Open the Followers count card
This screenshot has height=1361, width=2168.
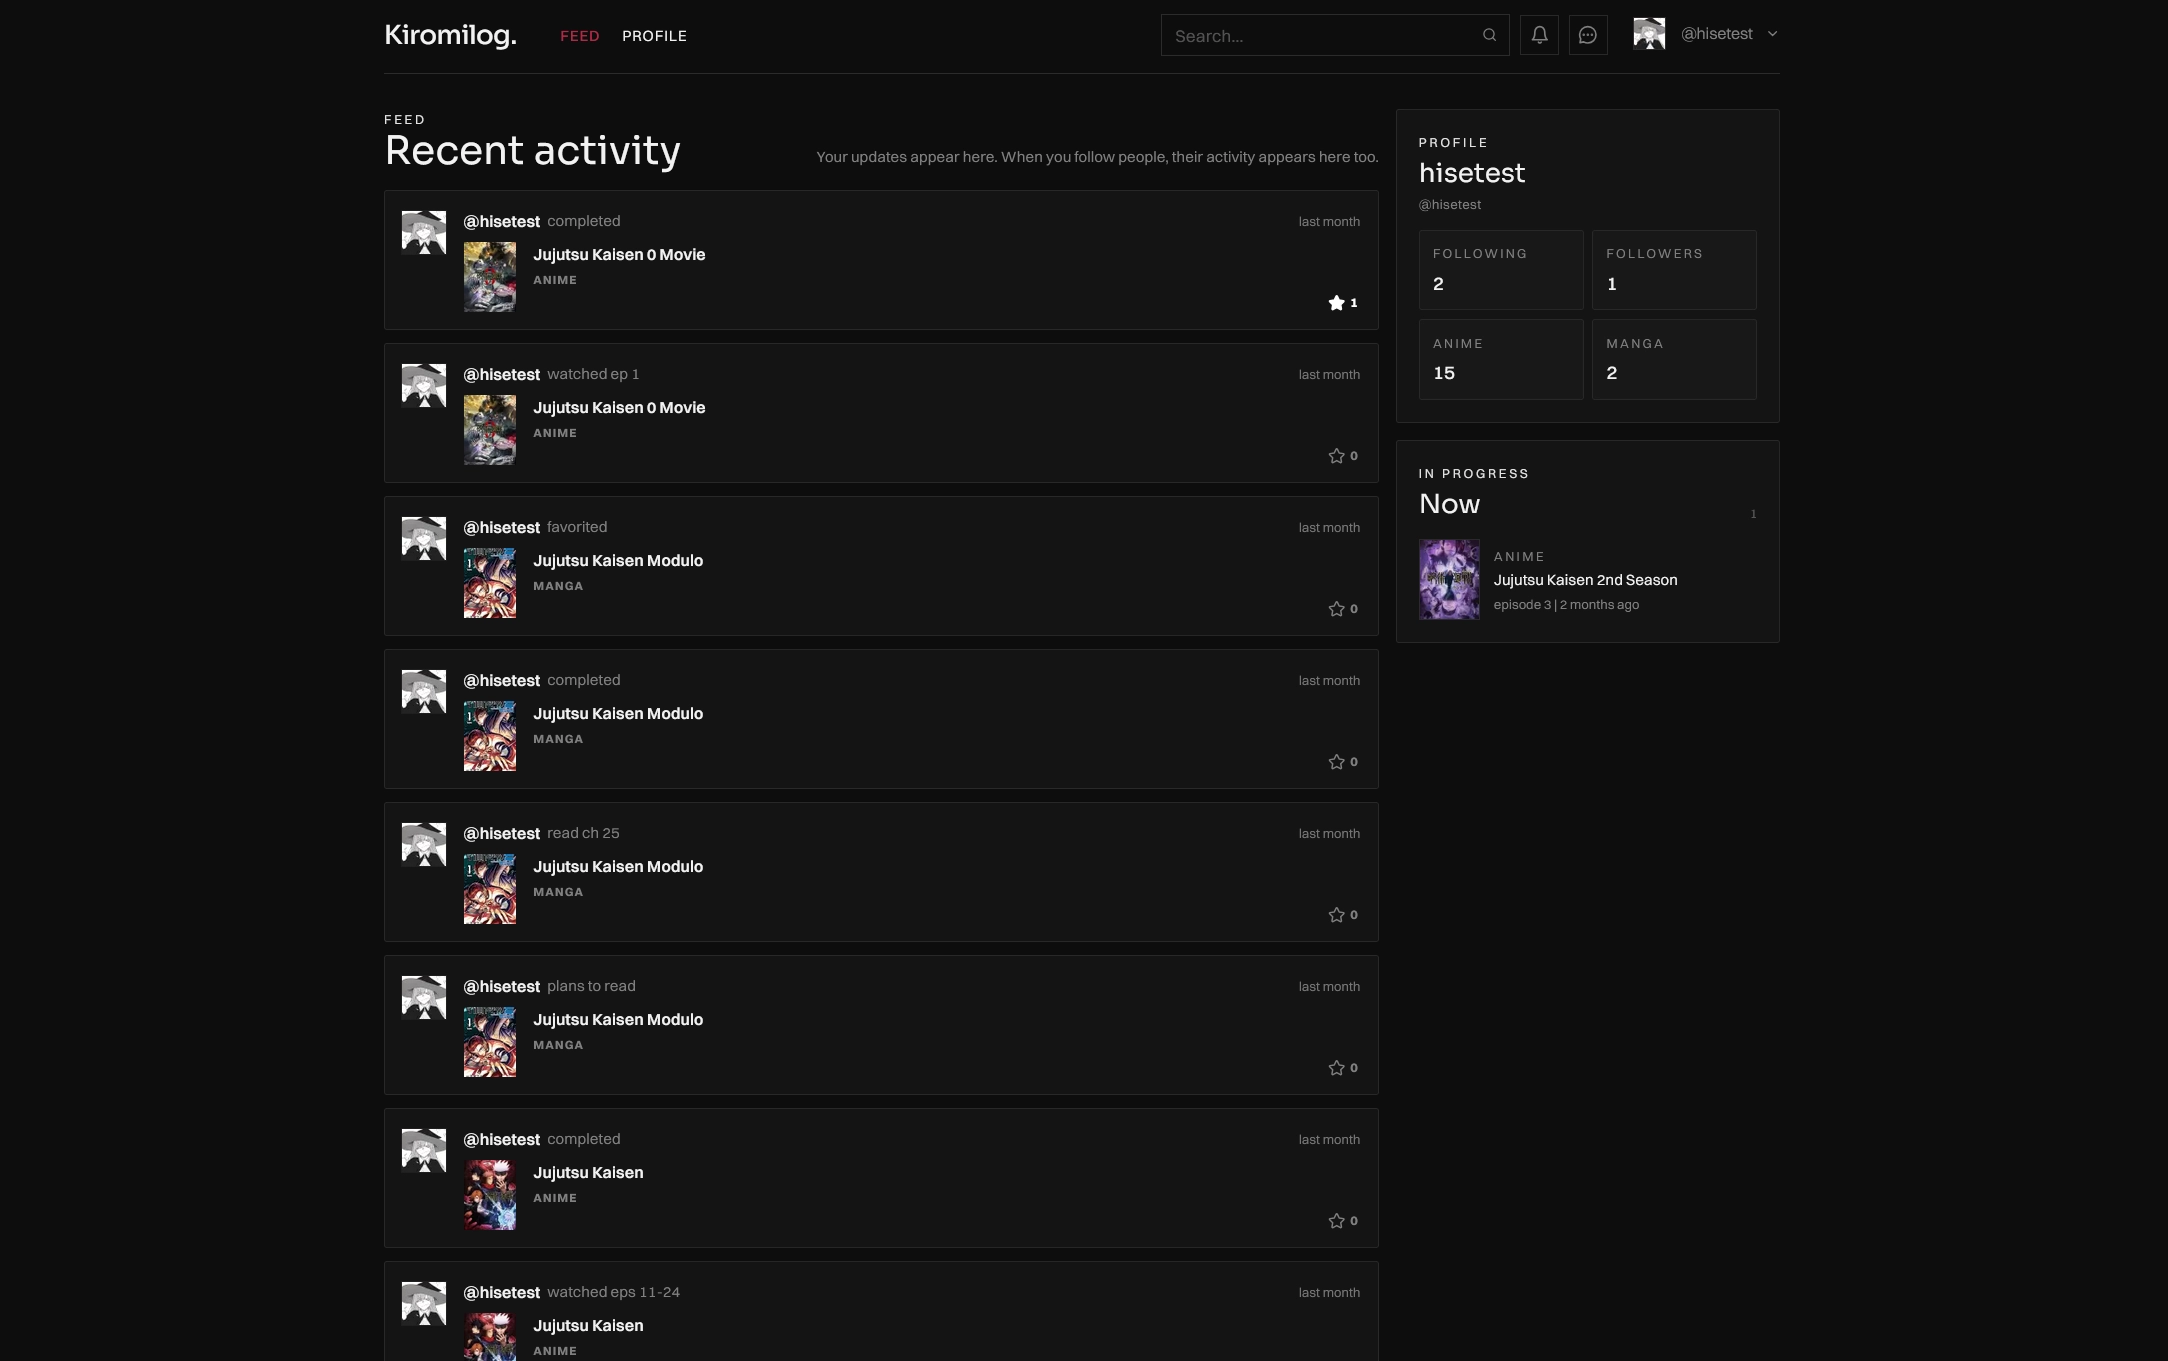[x=1674, y=270]
